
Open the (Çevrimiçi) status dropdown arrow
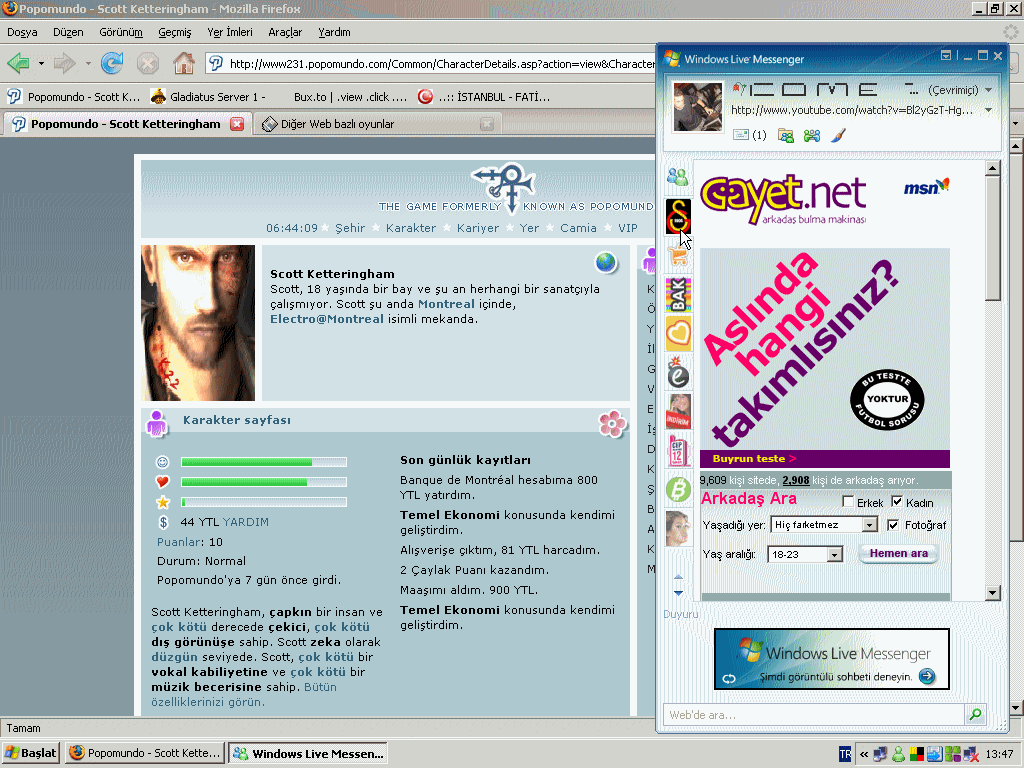pos(988,89)
